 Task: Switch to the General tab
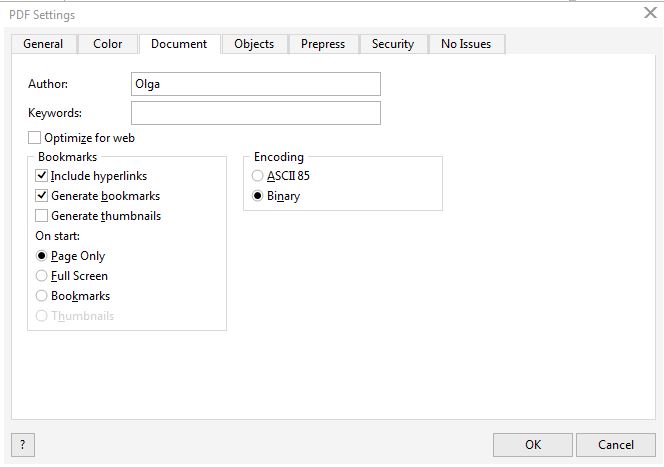(43, 44)
